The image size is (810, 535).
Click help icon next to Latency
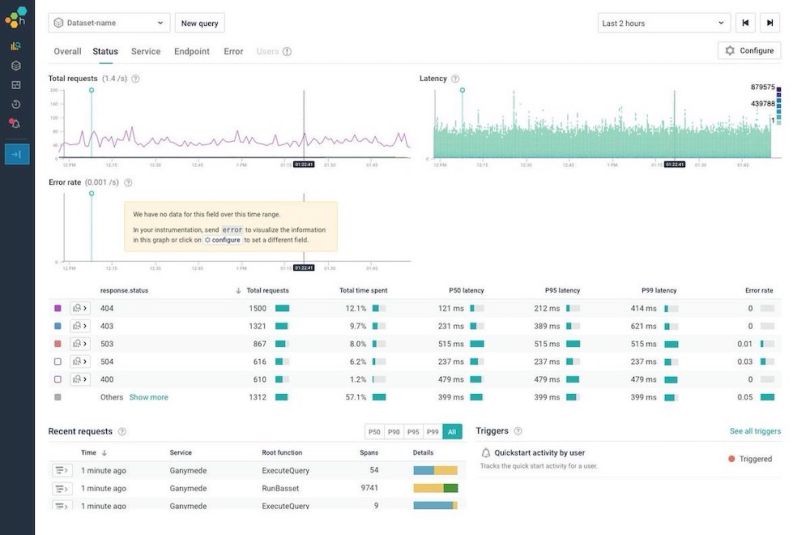456,79
